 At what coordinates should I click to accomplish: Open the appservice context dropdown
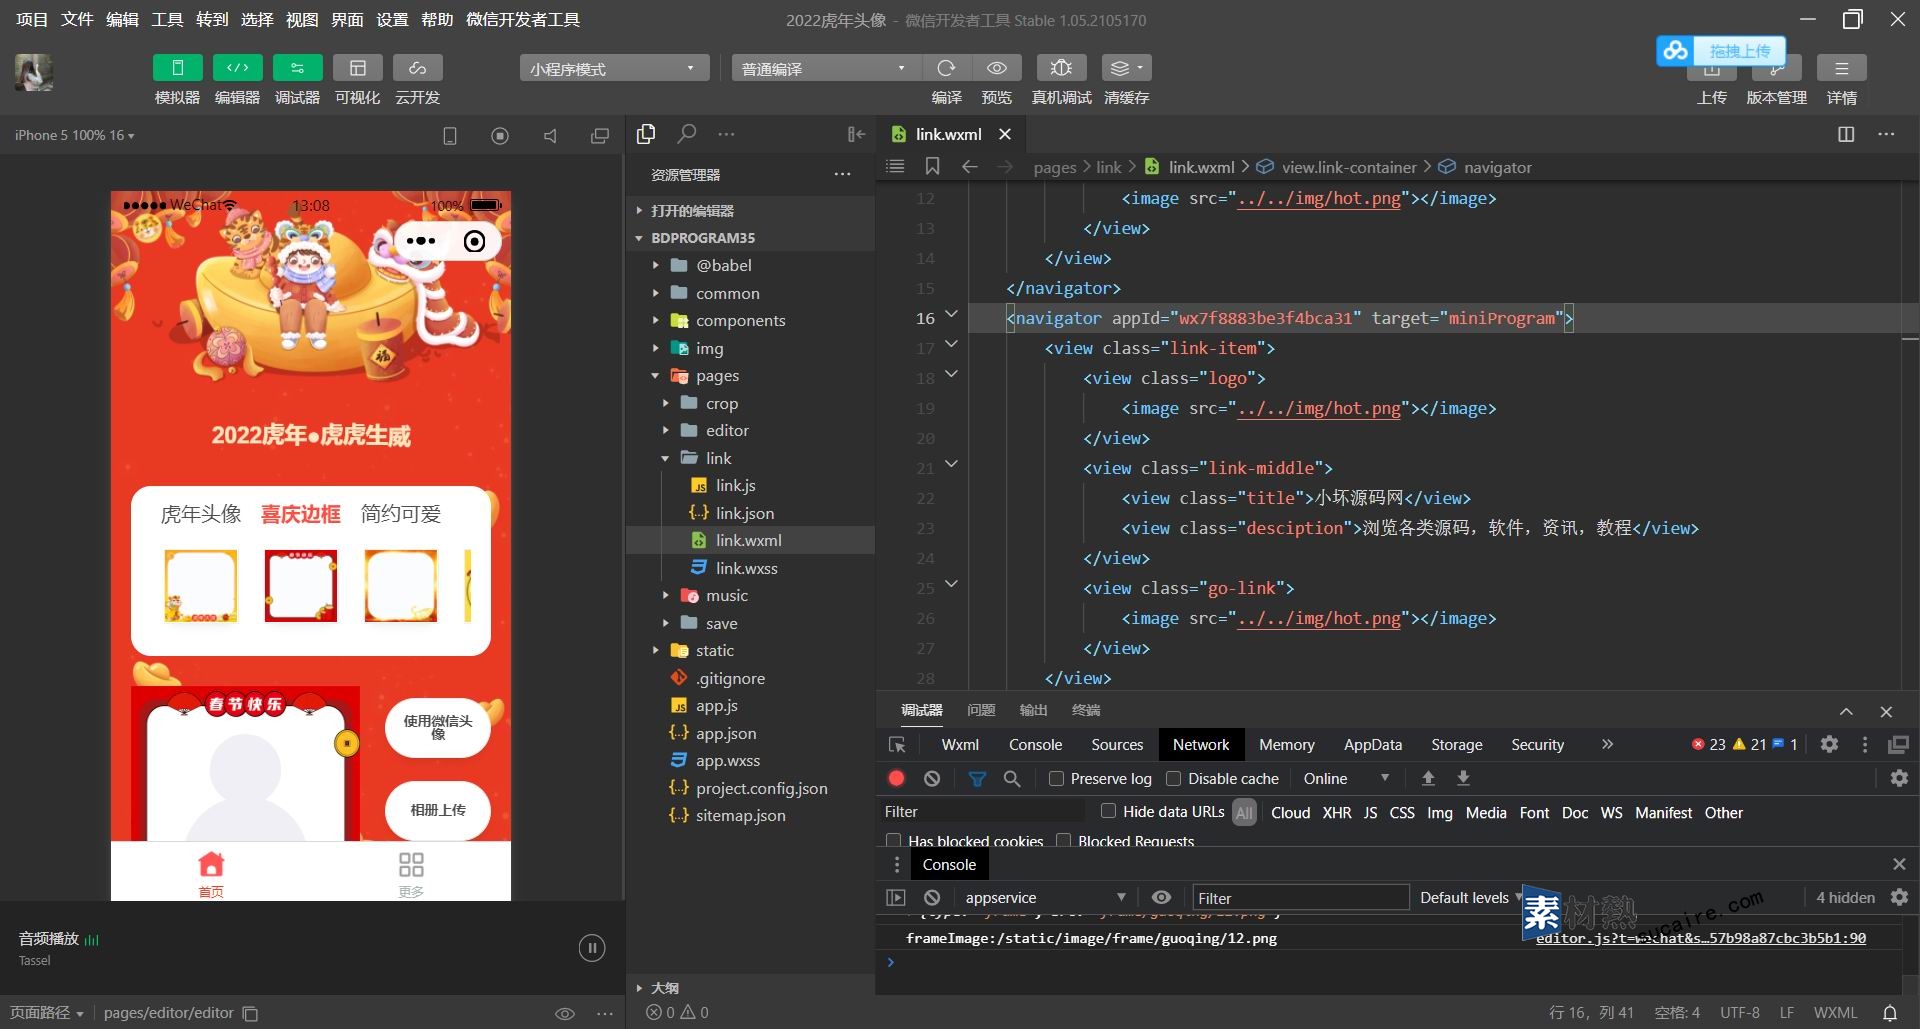1045,897
